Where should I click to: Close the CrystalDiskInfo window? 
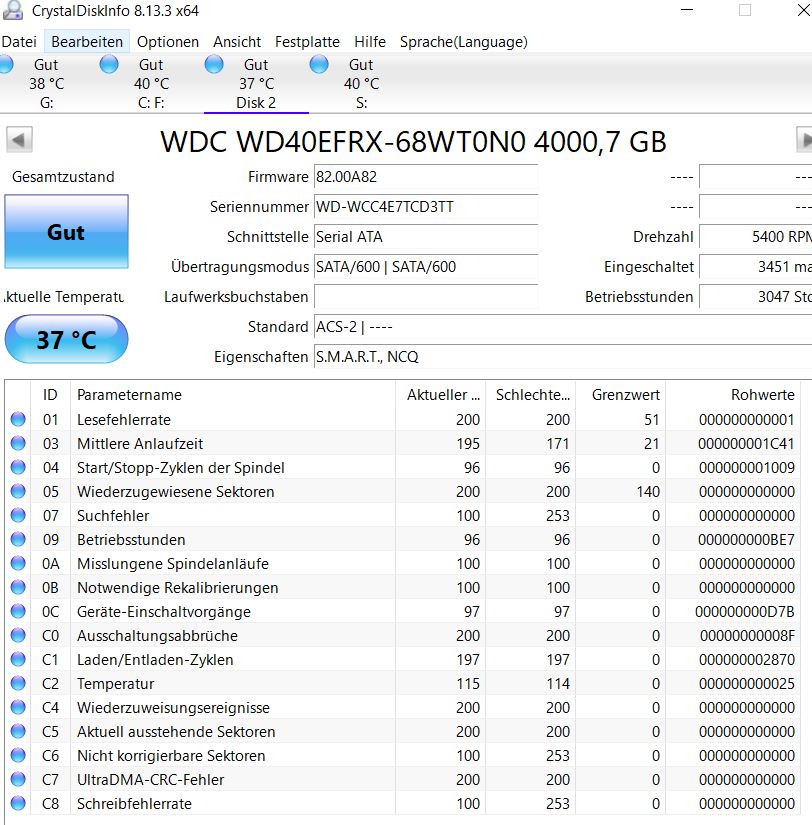[803, 10]
